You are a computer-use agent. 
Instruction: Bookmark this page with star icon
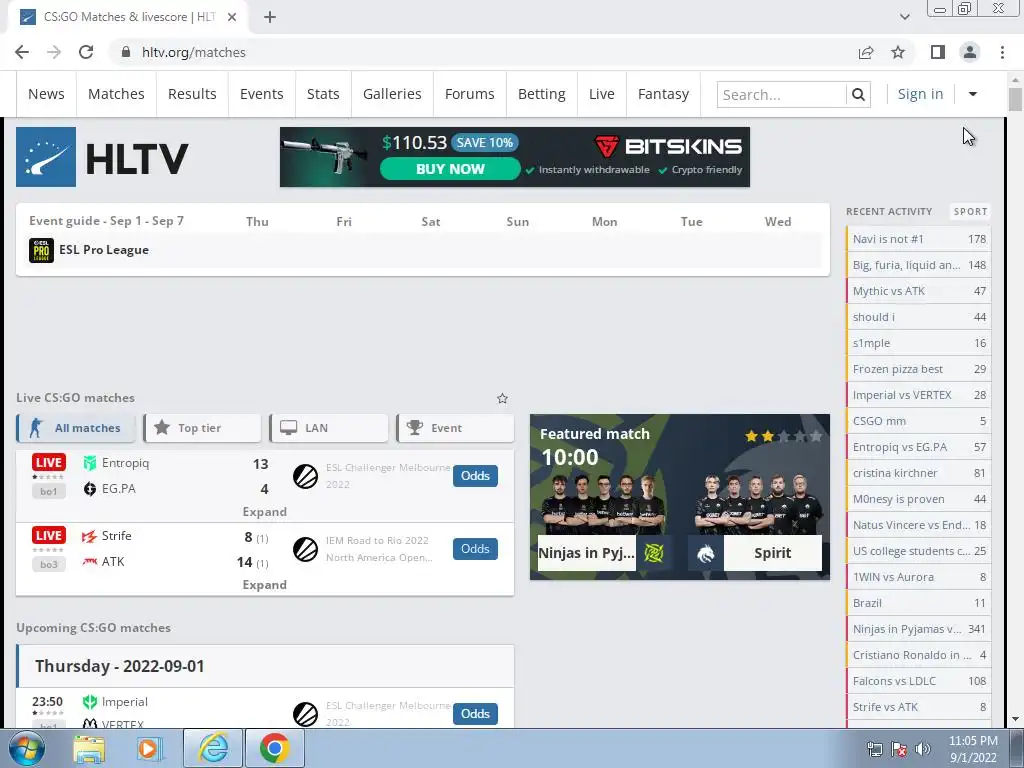[x=898, y=52]
